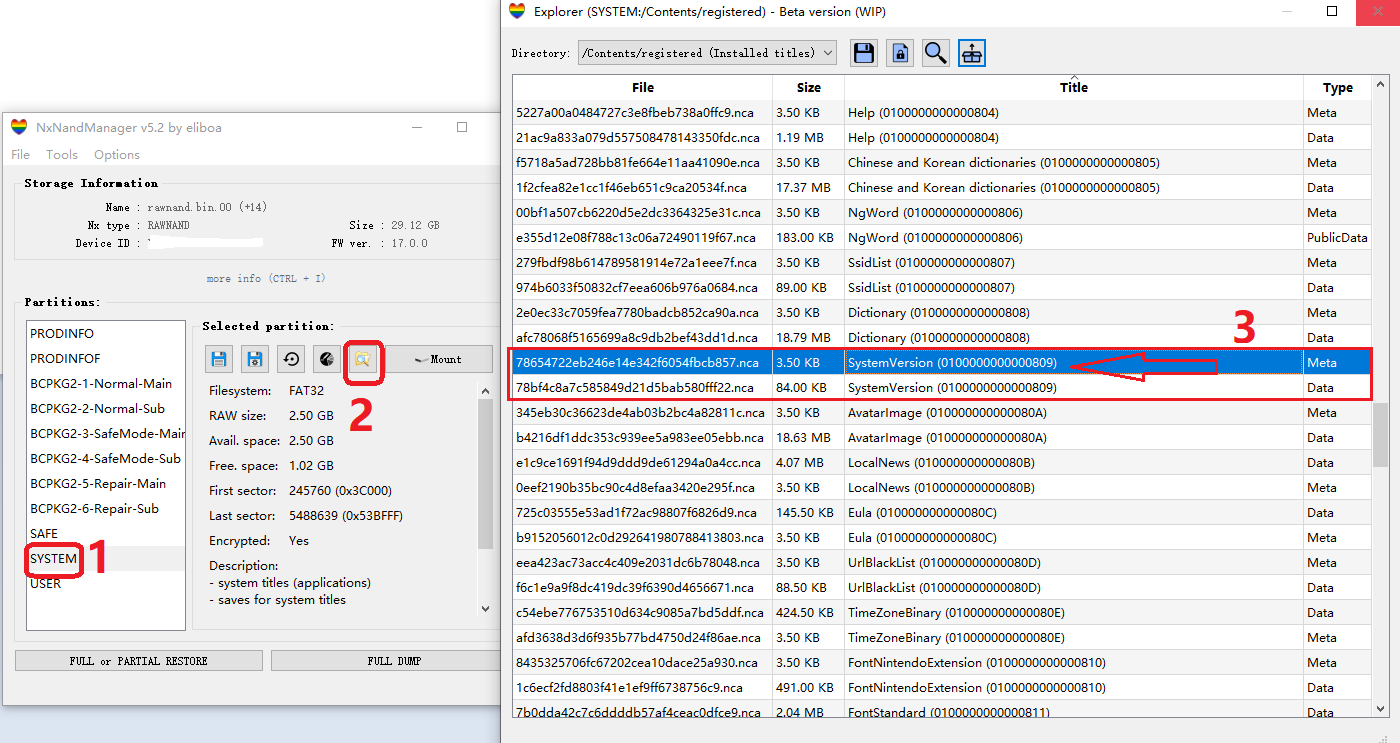The image size is (1400, 743).
Task: Select the PRODINFOF partition
Action: tap(106, 358)
